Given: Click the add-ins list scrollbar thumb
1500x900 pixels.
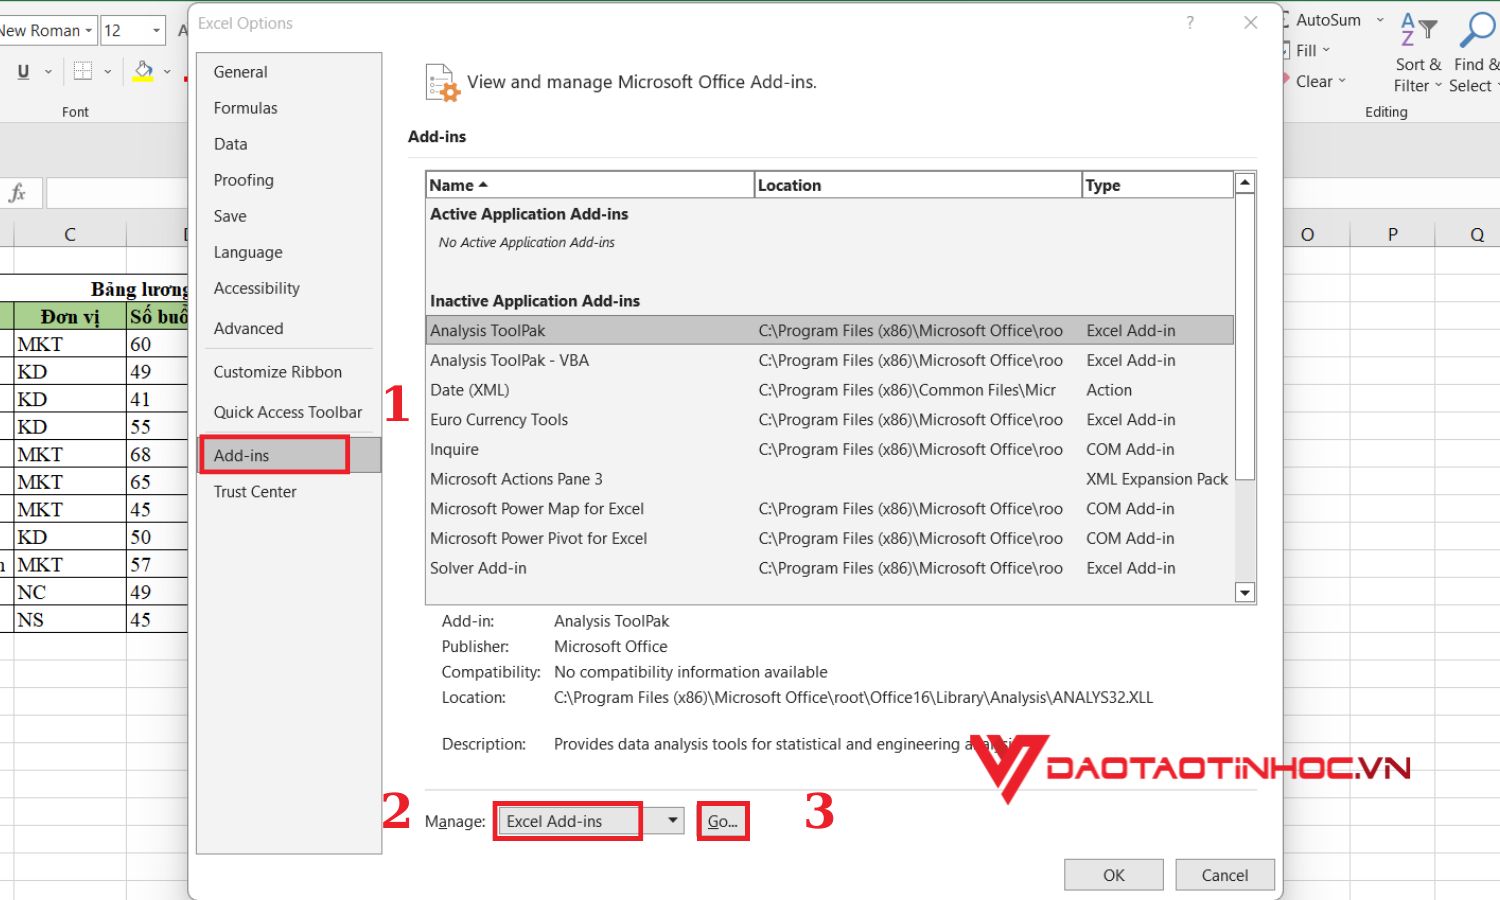Looking at the screenshot, I should pos(1245,336).
